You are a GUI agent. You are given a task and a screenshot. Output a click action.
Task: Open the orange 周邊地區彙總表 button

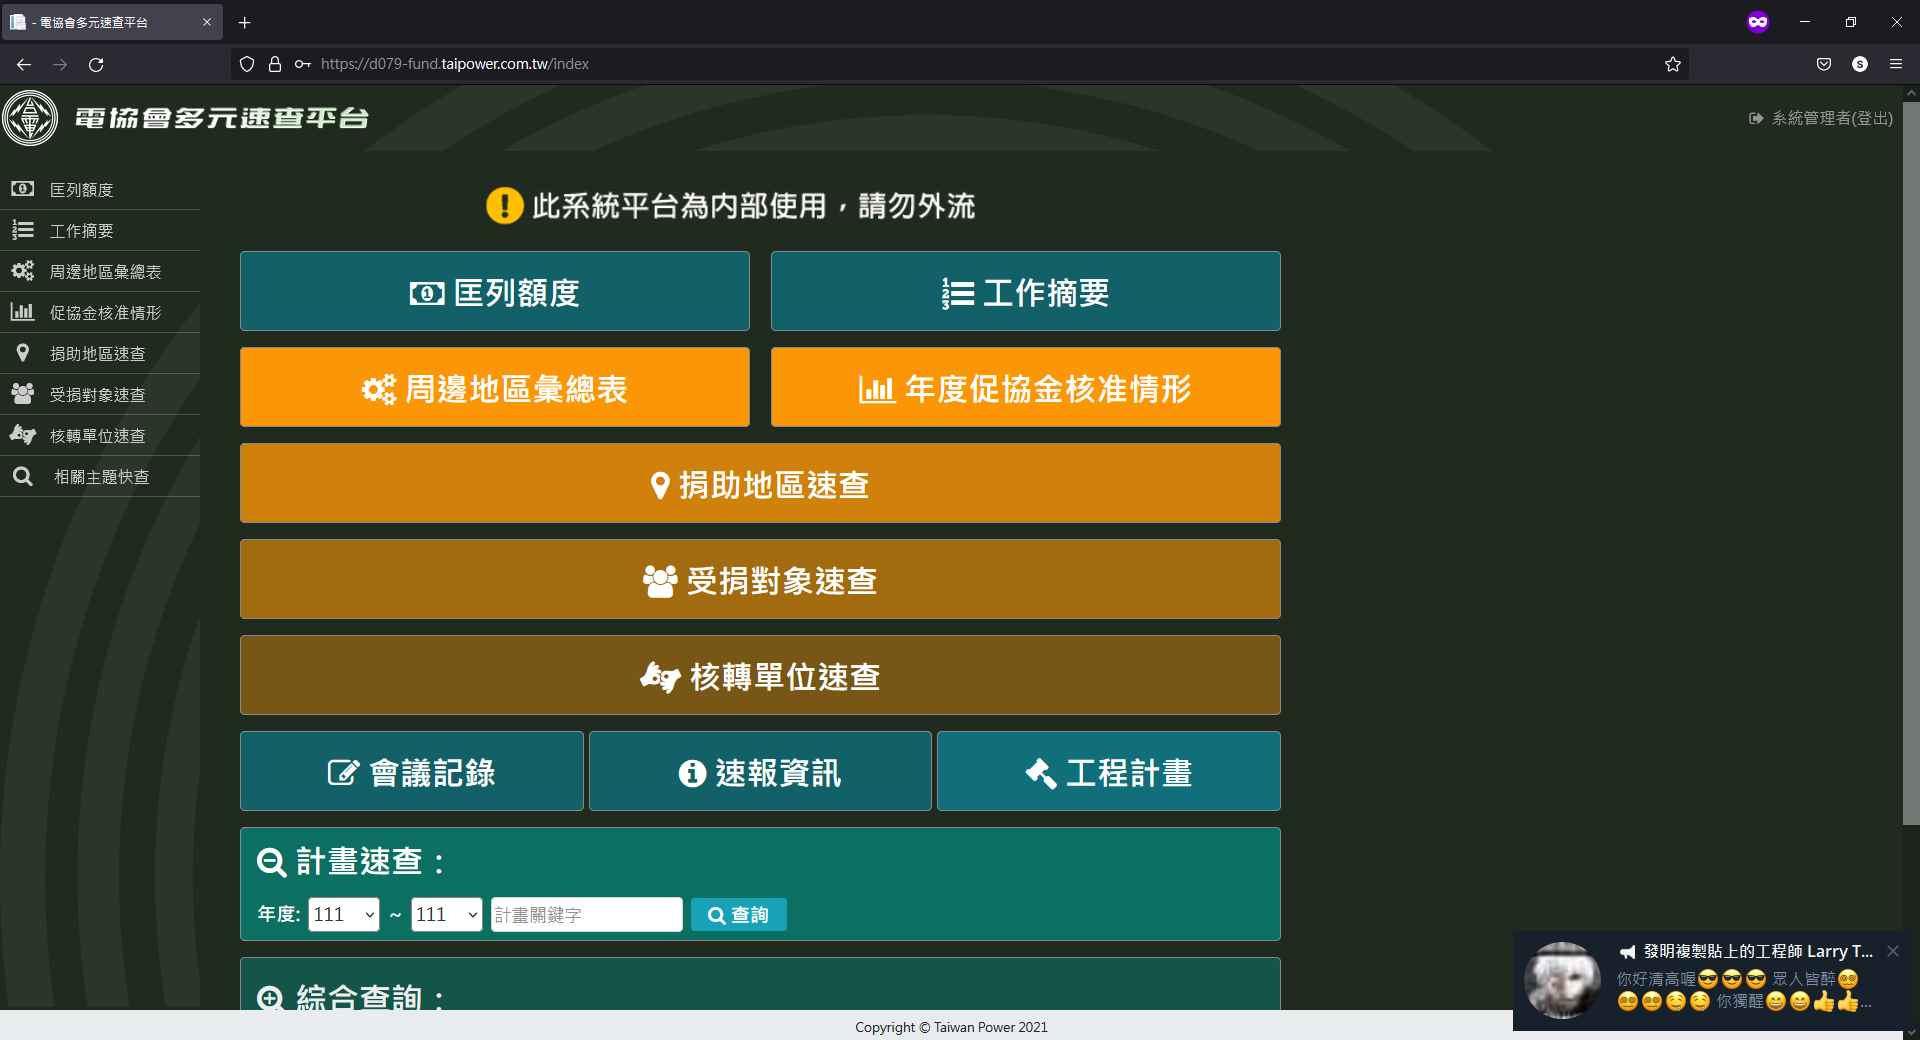(495, 387)
